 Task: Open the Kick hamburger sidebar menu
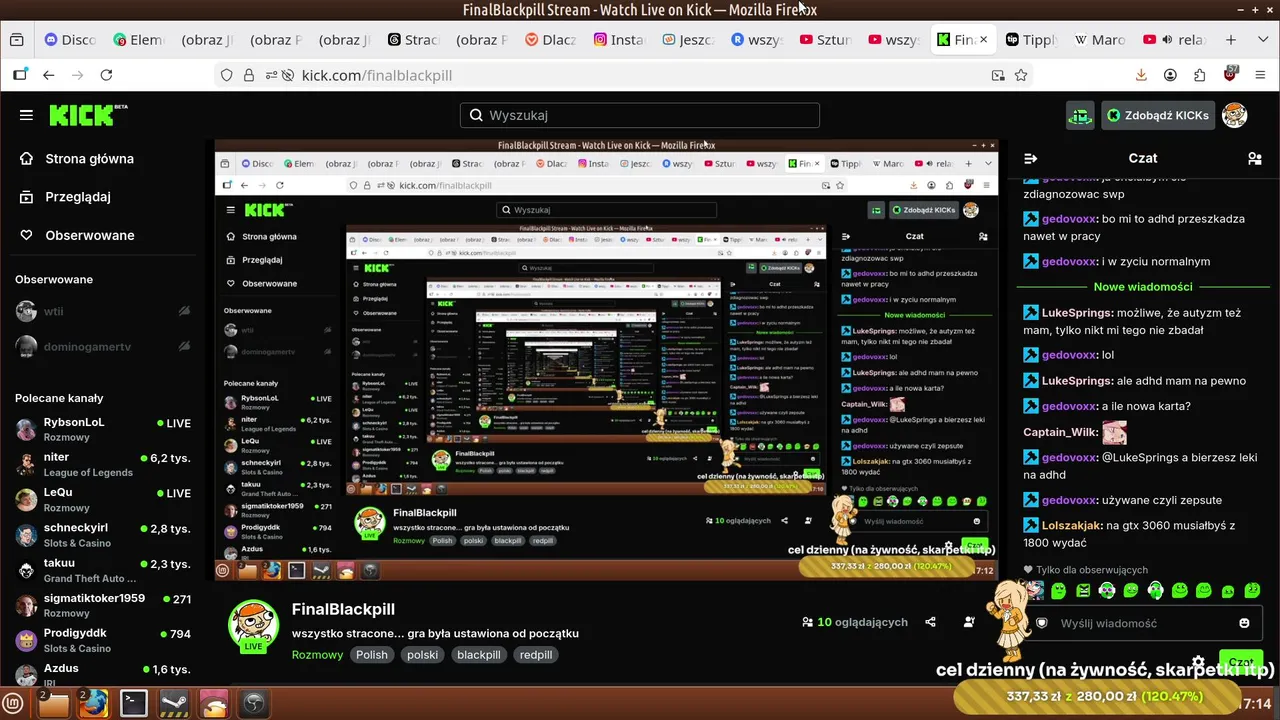pos(26,115)
